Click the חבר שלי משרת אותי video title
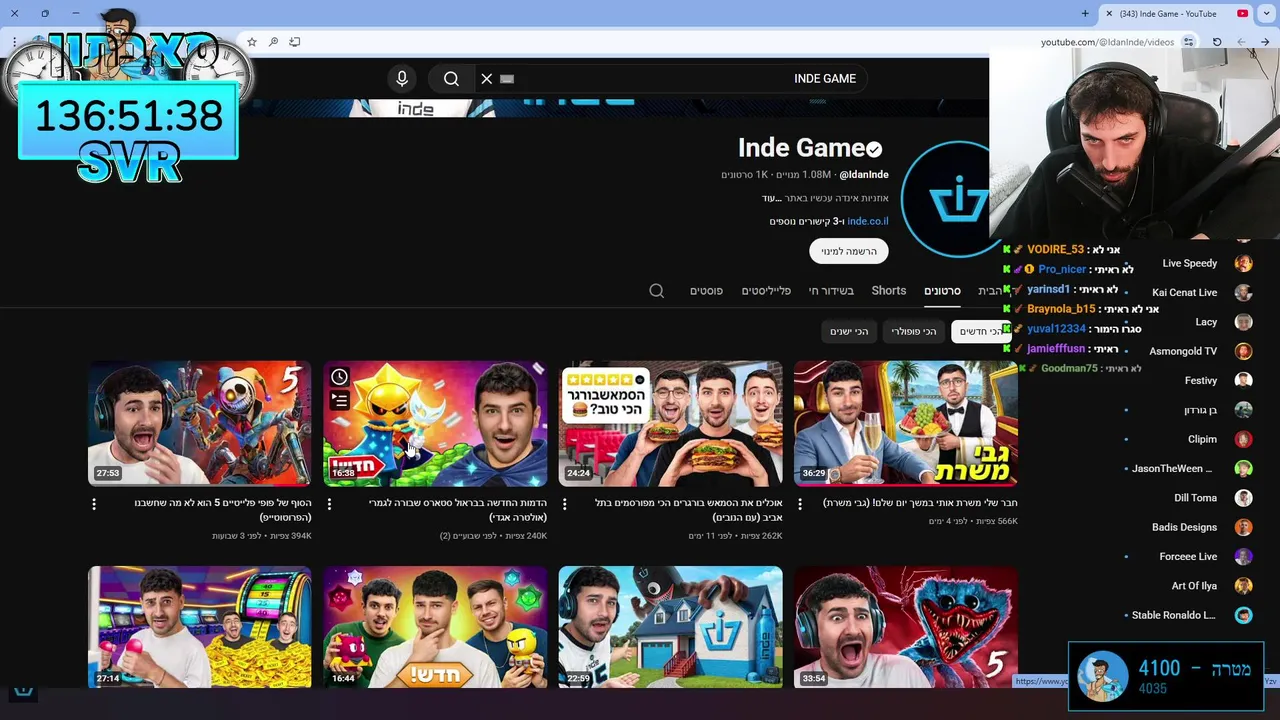The height and width of the screenshot is (720, 1280). click(x=920, y=503)
